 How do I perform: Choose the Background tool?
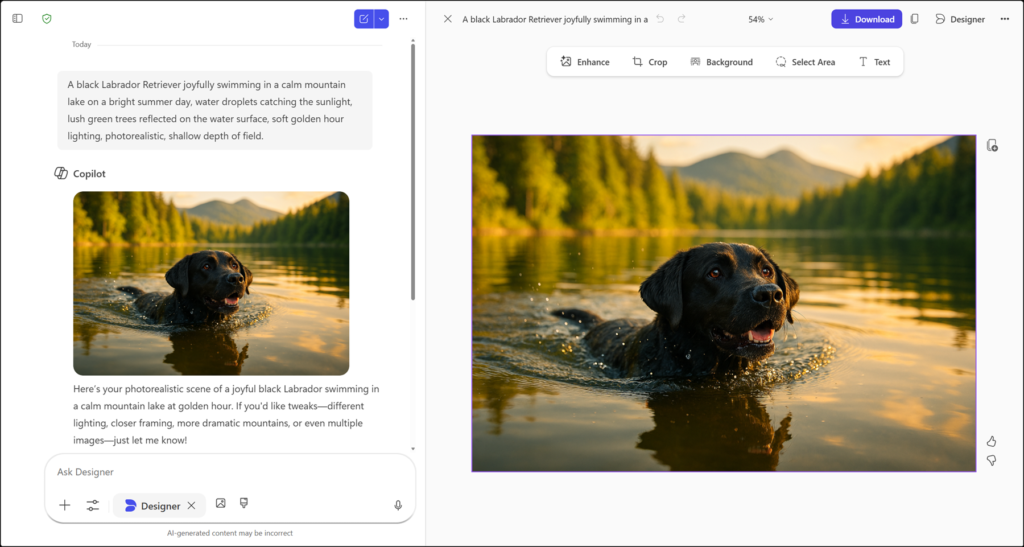point(721,62)
